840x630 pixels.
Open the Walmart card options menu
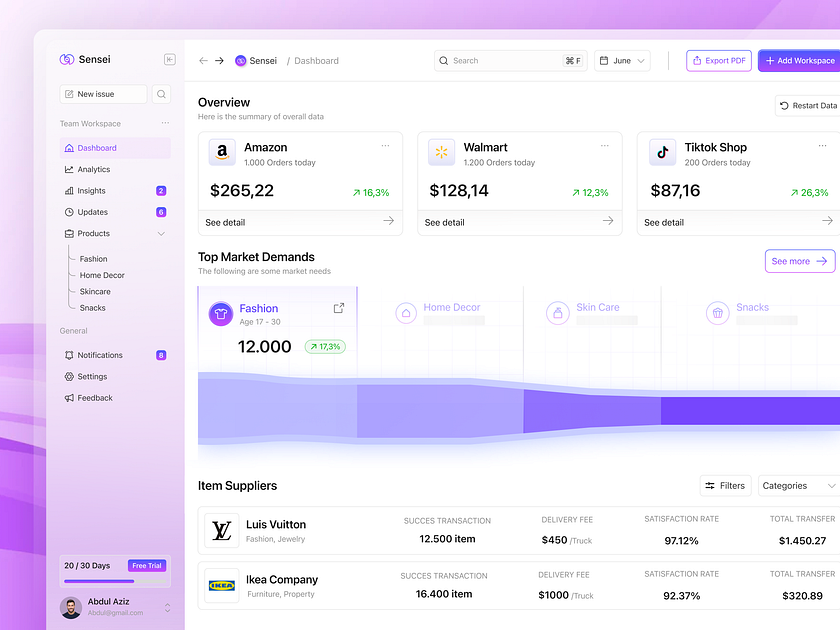(605, 145)
